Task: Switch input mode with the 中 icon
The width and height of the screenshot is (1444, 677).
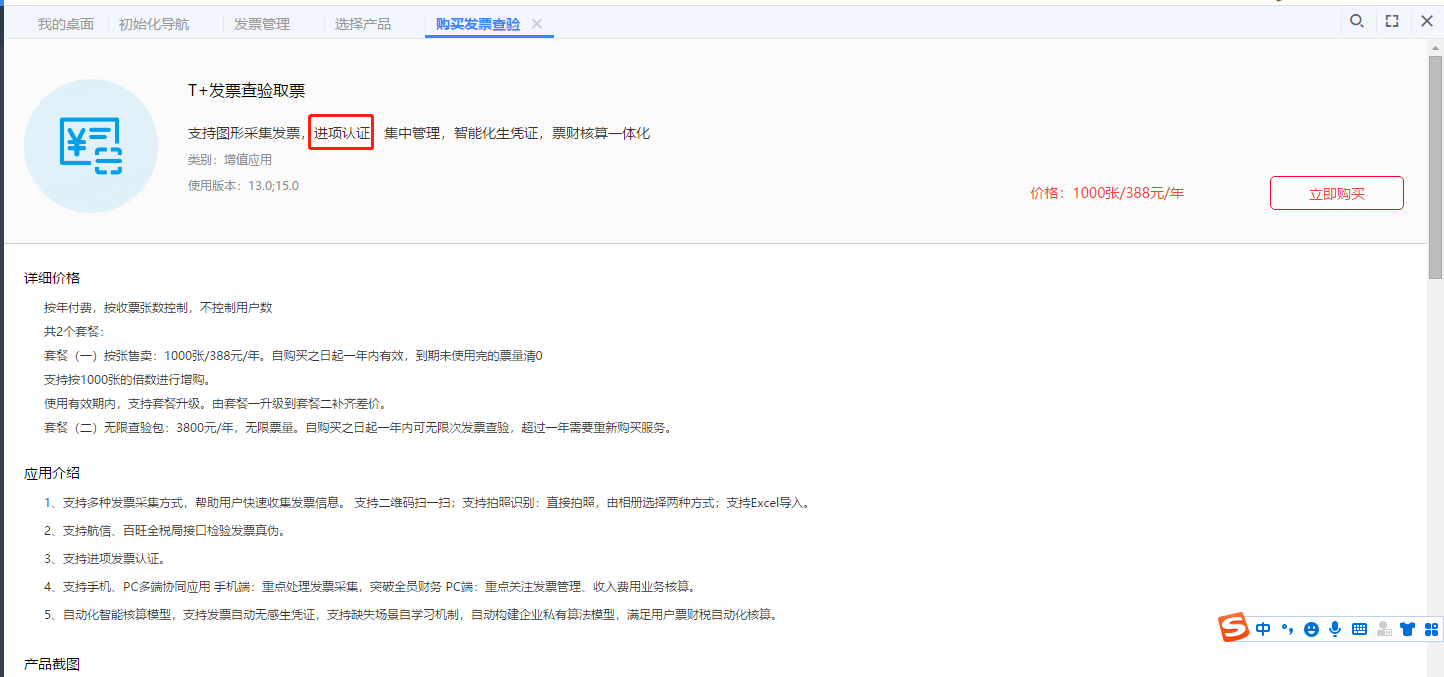Action: [1263, 629]
